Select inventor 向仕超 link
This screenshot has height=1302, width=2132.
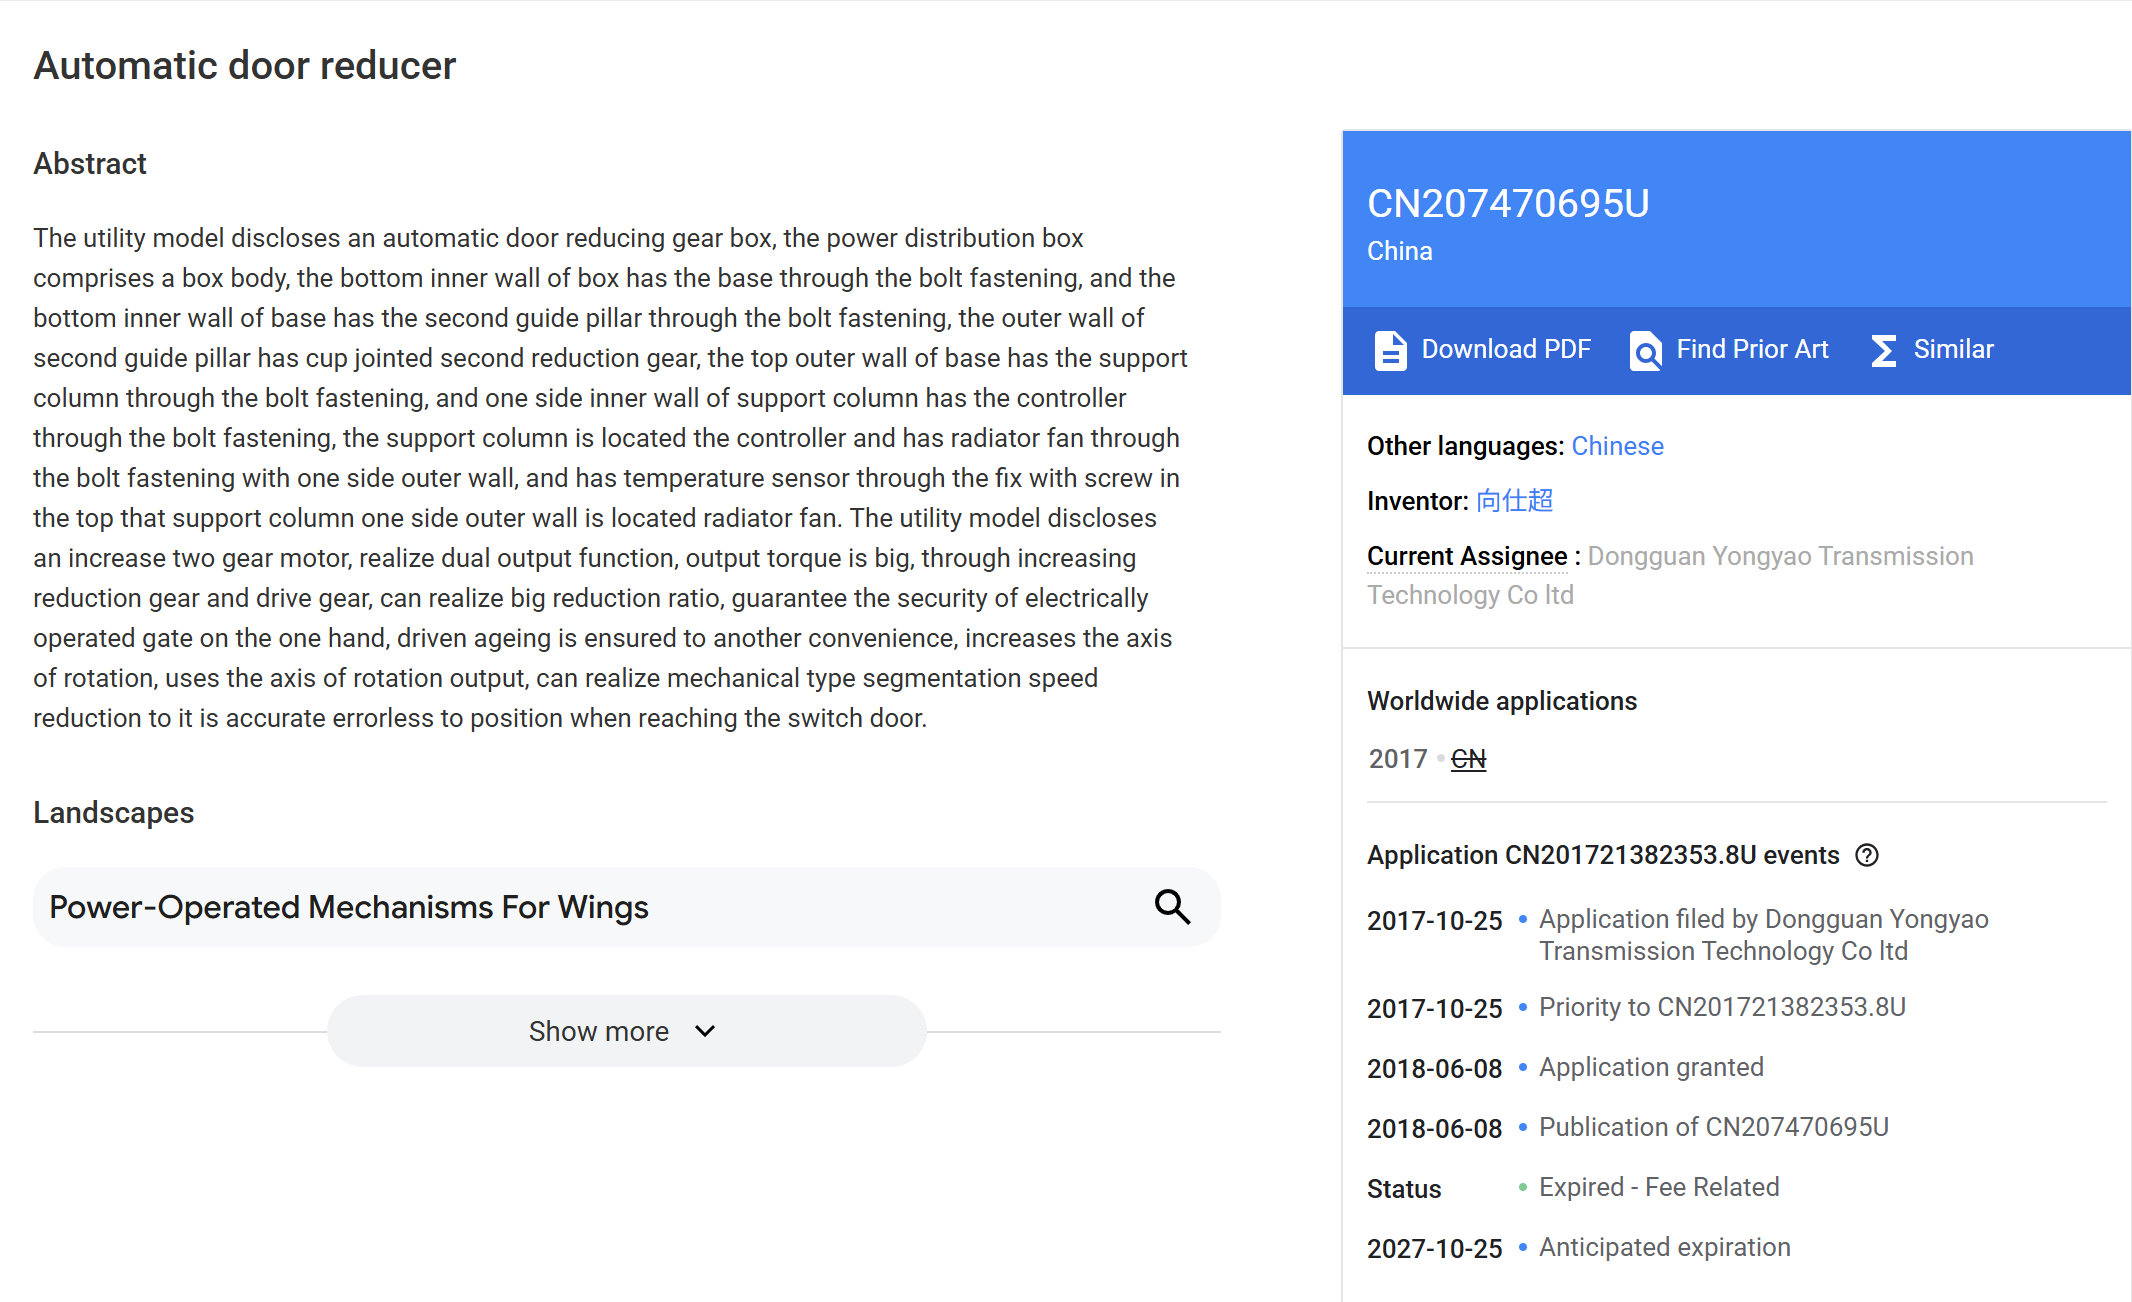pos(1513,501)
